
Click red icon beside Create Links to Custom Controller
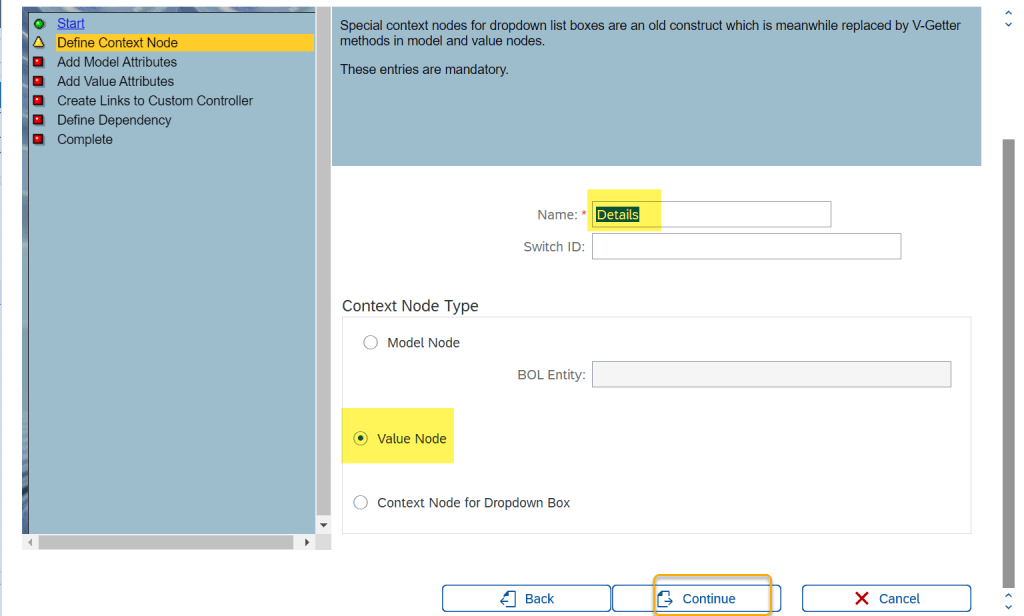point(39,101)
